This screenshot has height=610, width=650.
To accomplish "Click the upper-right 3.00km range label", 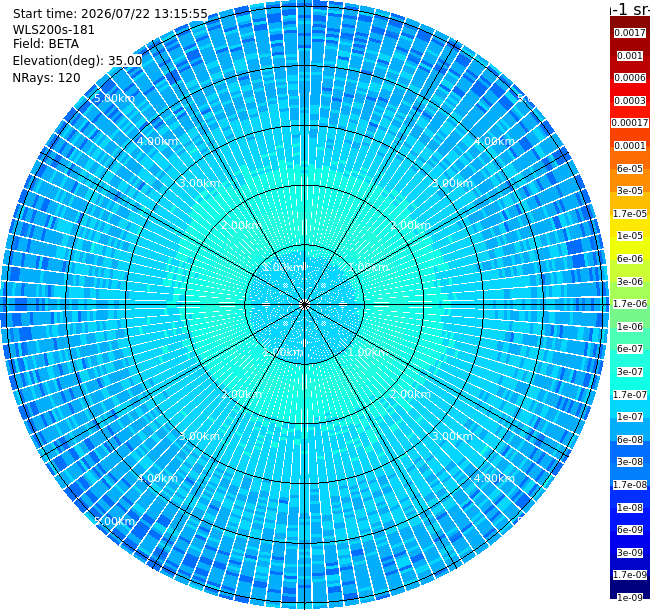I will (452, 183).
